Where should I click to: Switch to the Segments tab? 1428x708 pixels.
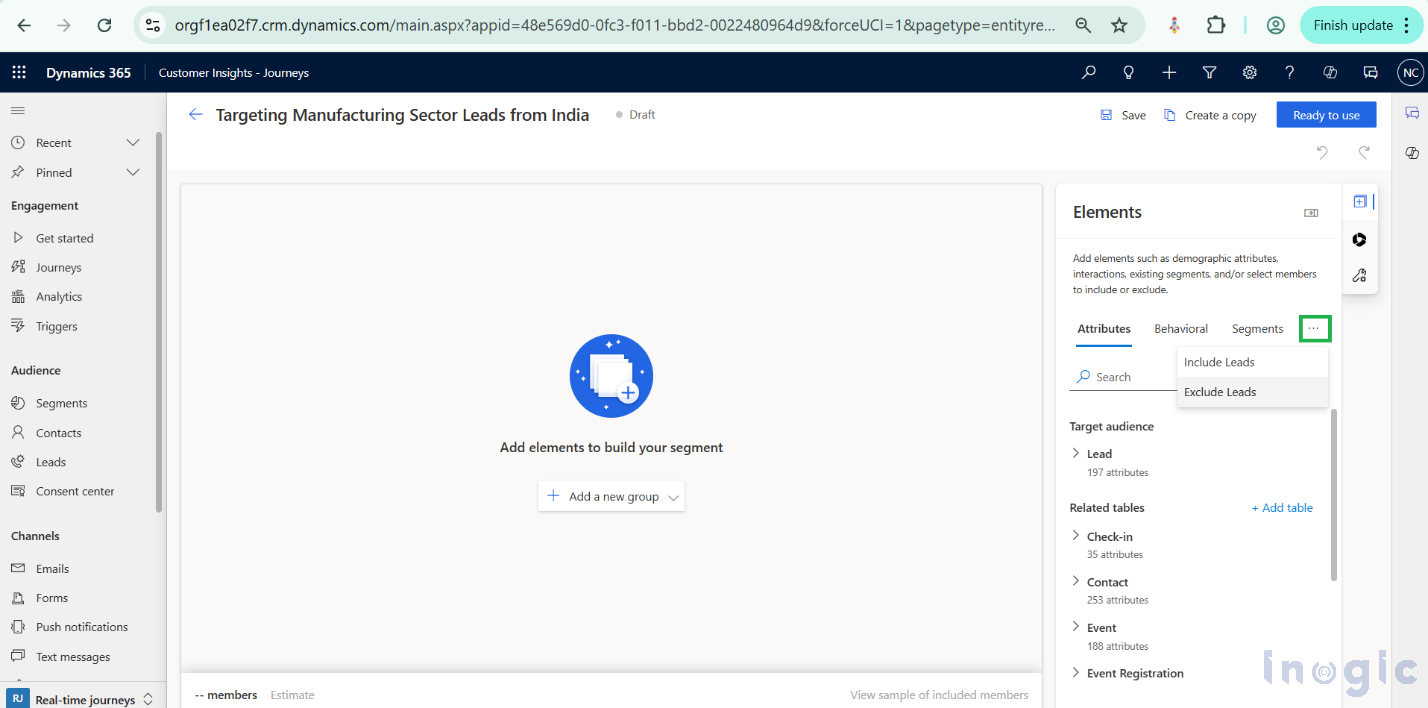1257,328
